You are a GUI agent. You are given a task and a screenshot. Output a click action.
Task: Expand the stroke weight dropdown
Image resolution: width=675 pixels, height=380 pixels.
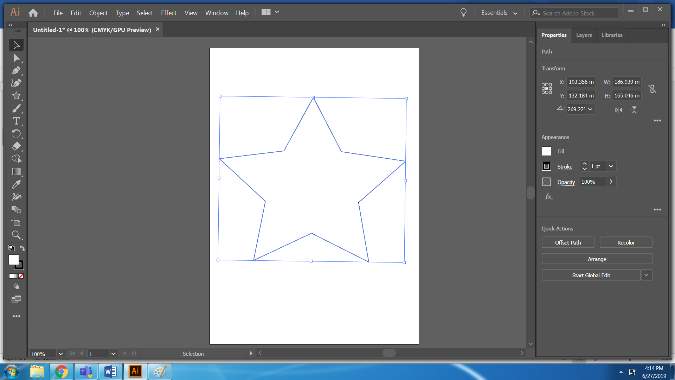coord(611,166)
